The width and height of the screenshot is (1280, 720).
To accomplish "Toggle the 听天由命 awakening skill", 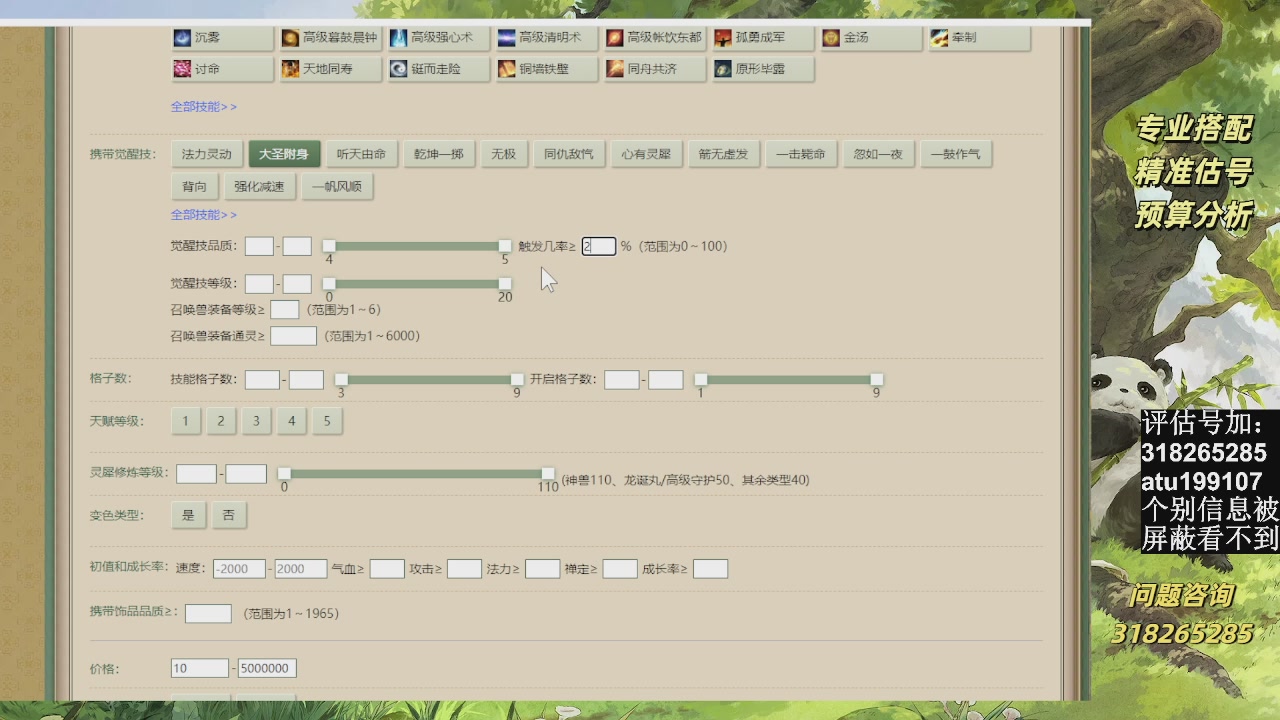I will coord(361,154).
